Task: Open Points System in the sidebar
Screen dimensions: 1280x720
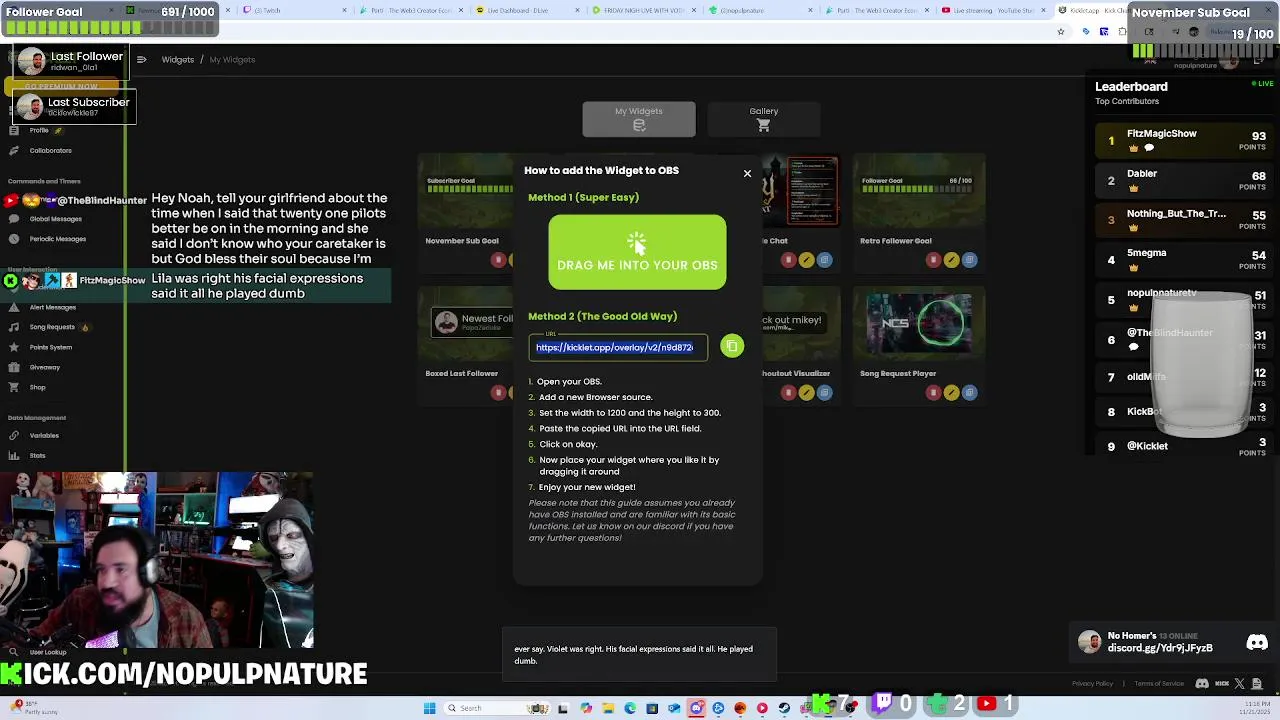Action: tap(50, 347)
